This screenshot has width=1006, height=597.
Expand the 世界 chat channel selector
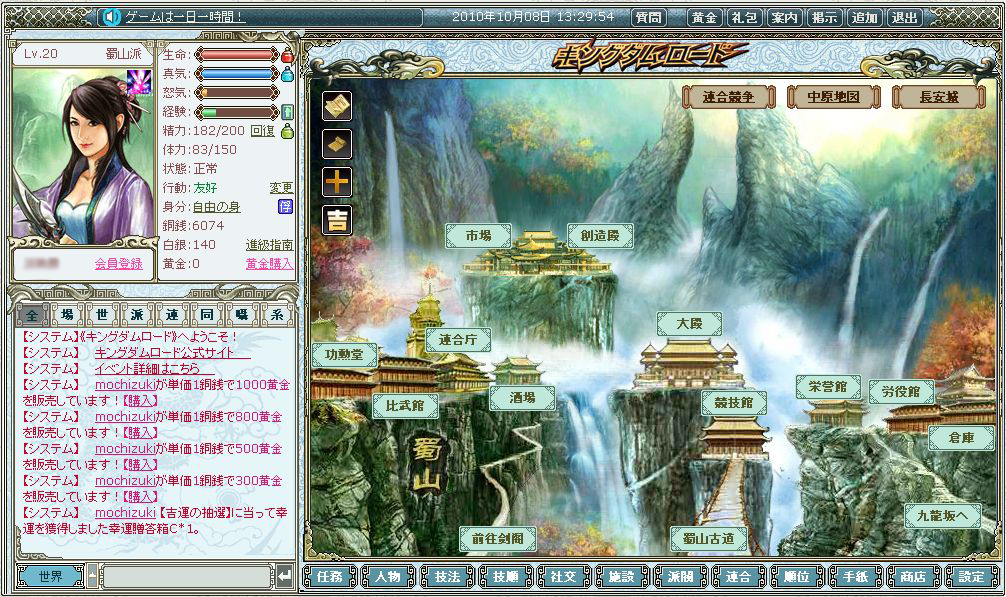(50, 577)
